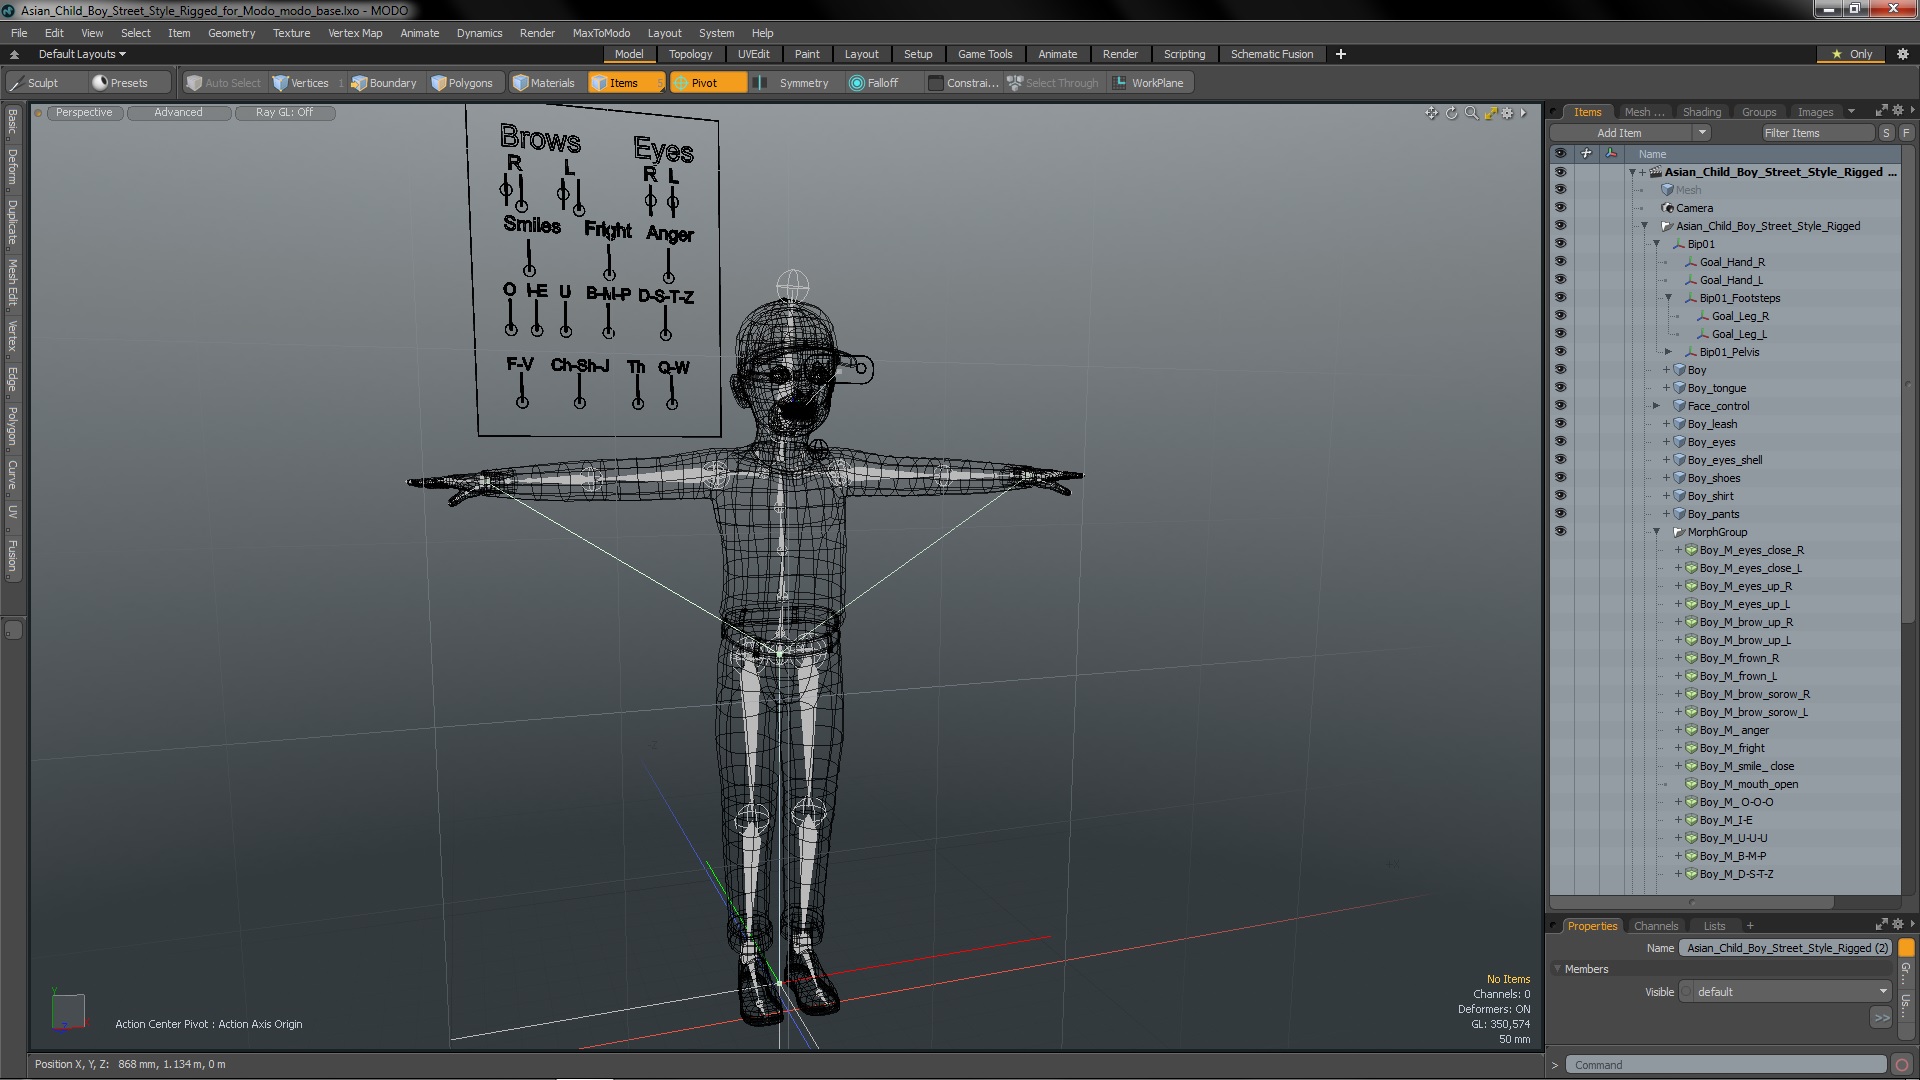Click the UVEdit tab icon
This screenshot has height=1080, width=1920.
pyautogui.click(x=753, y=54)
